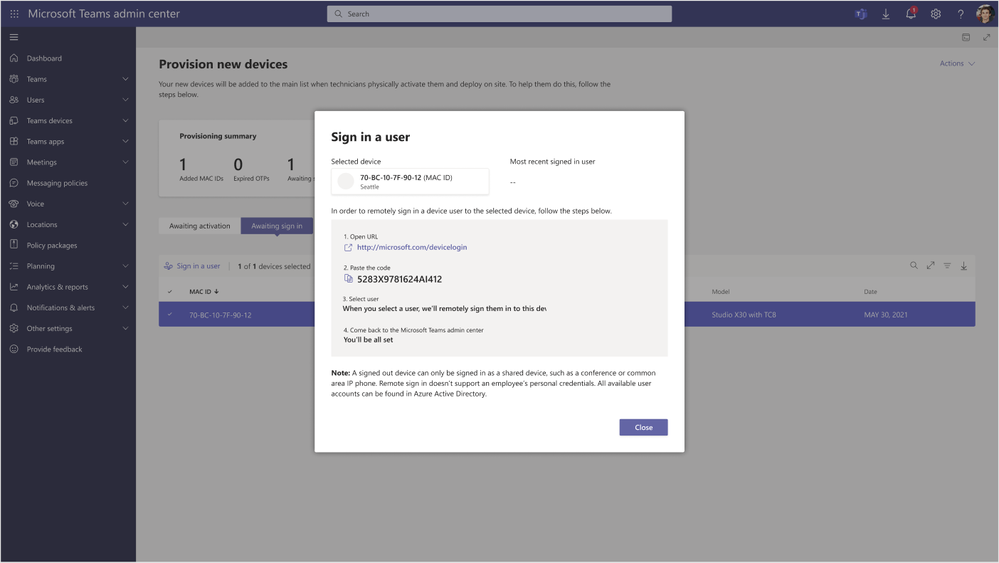Image resolution: width=999 pixels, height=563 pixels.
Task: Expand the Users menu chevron
Action: [126, 100]
